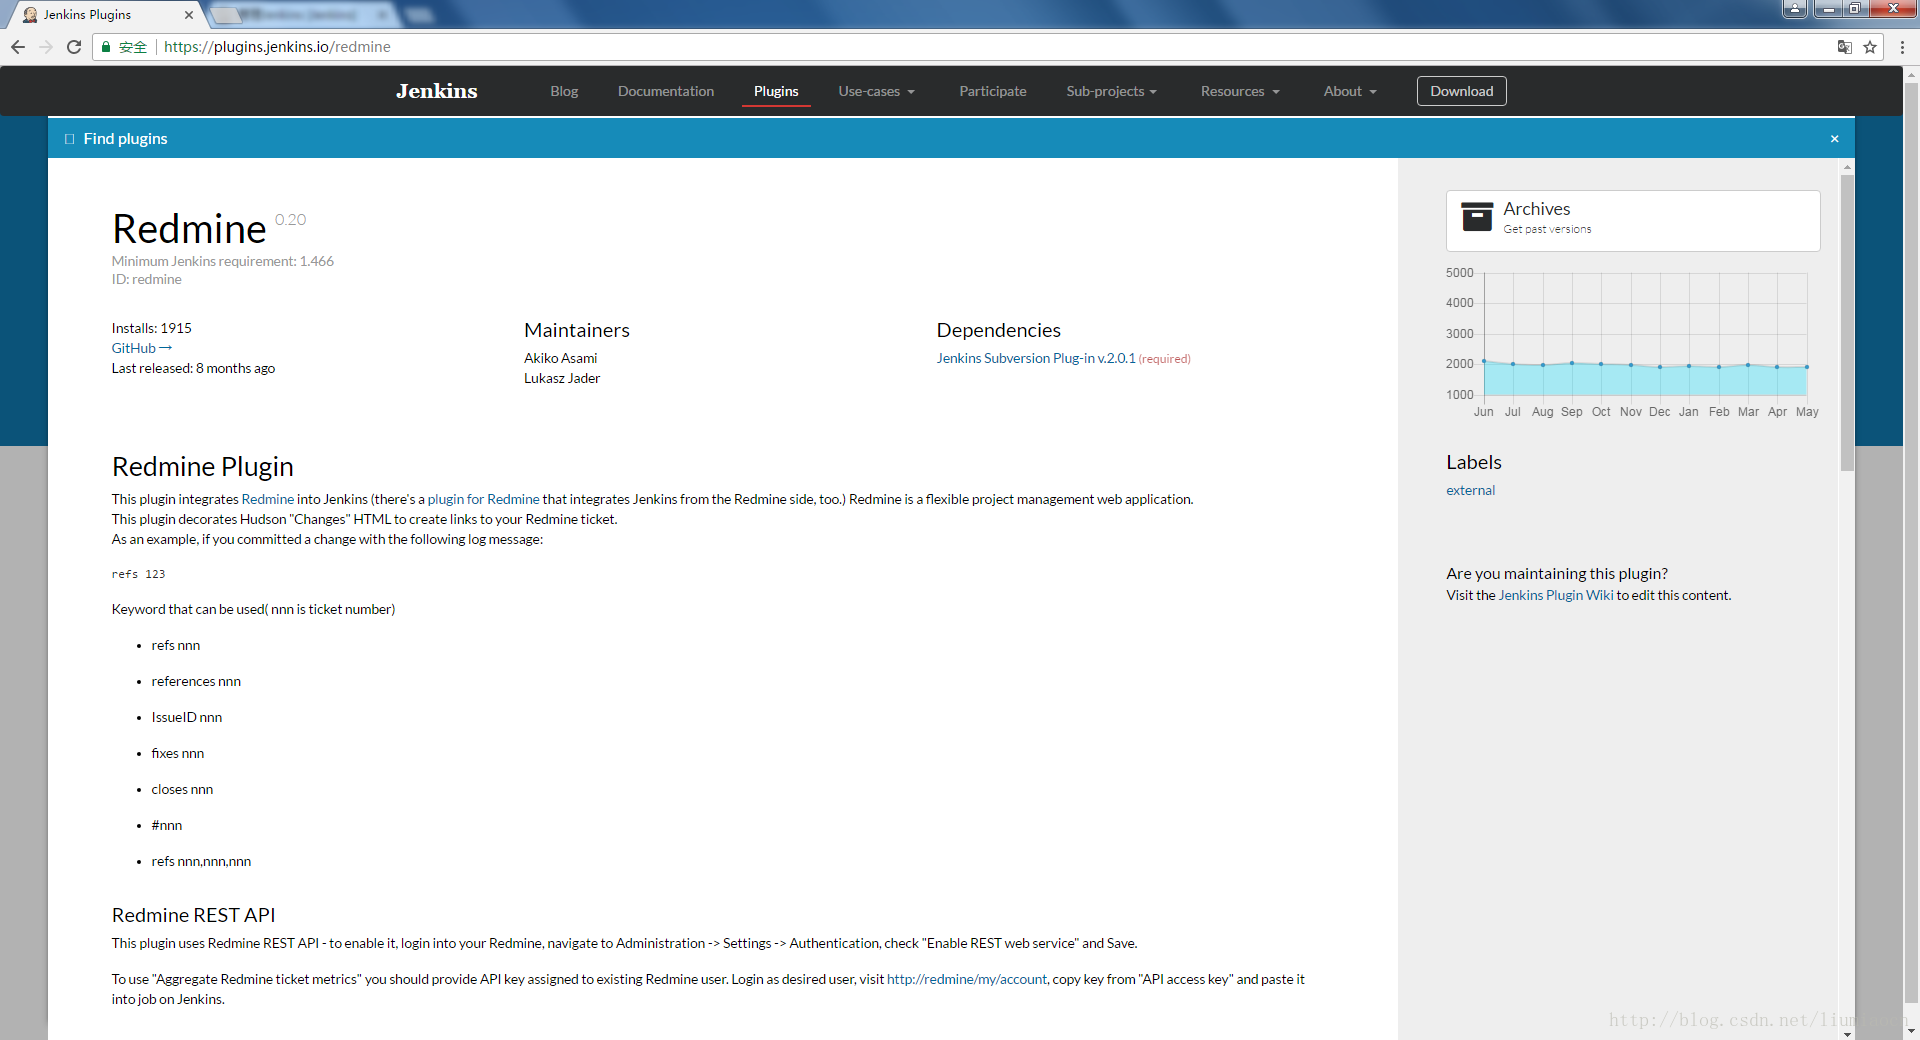
Task: Click the Download button
Action: click(x=1461, y=91)
